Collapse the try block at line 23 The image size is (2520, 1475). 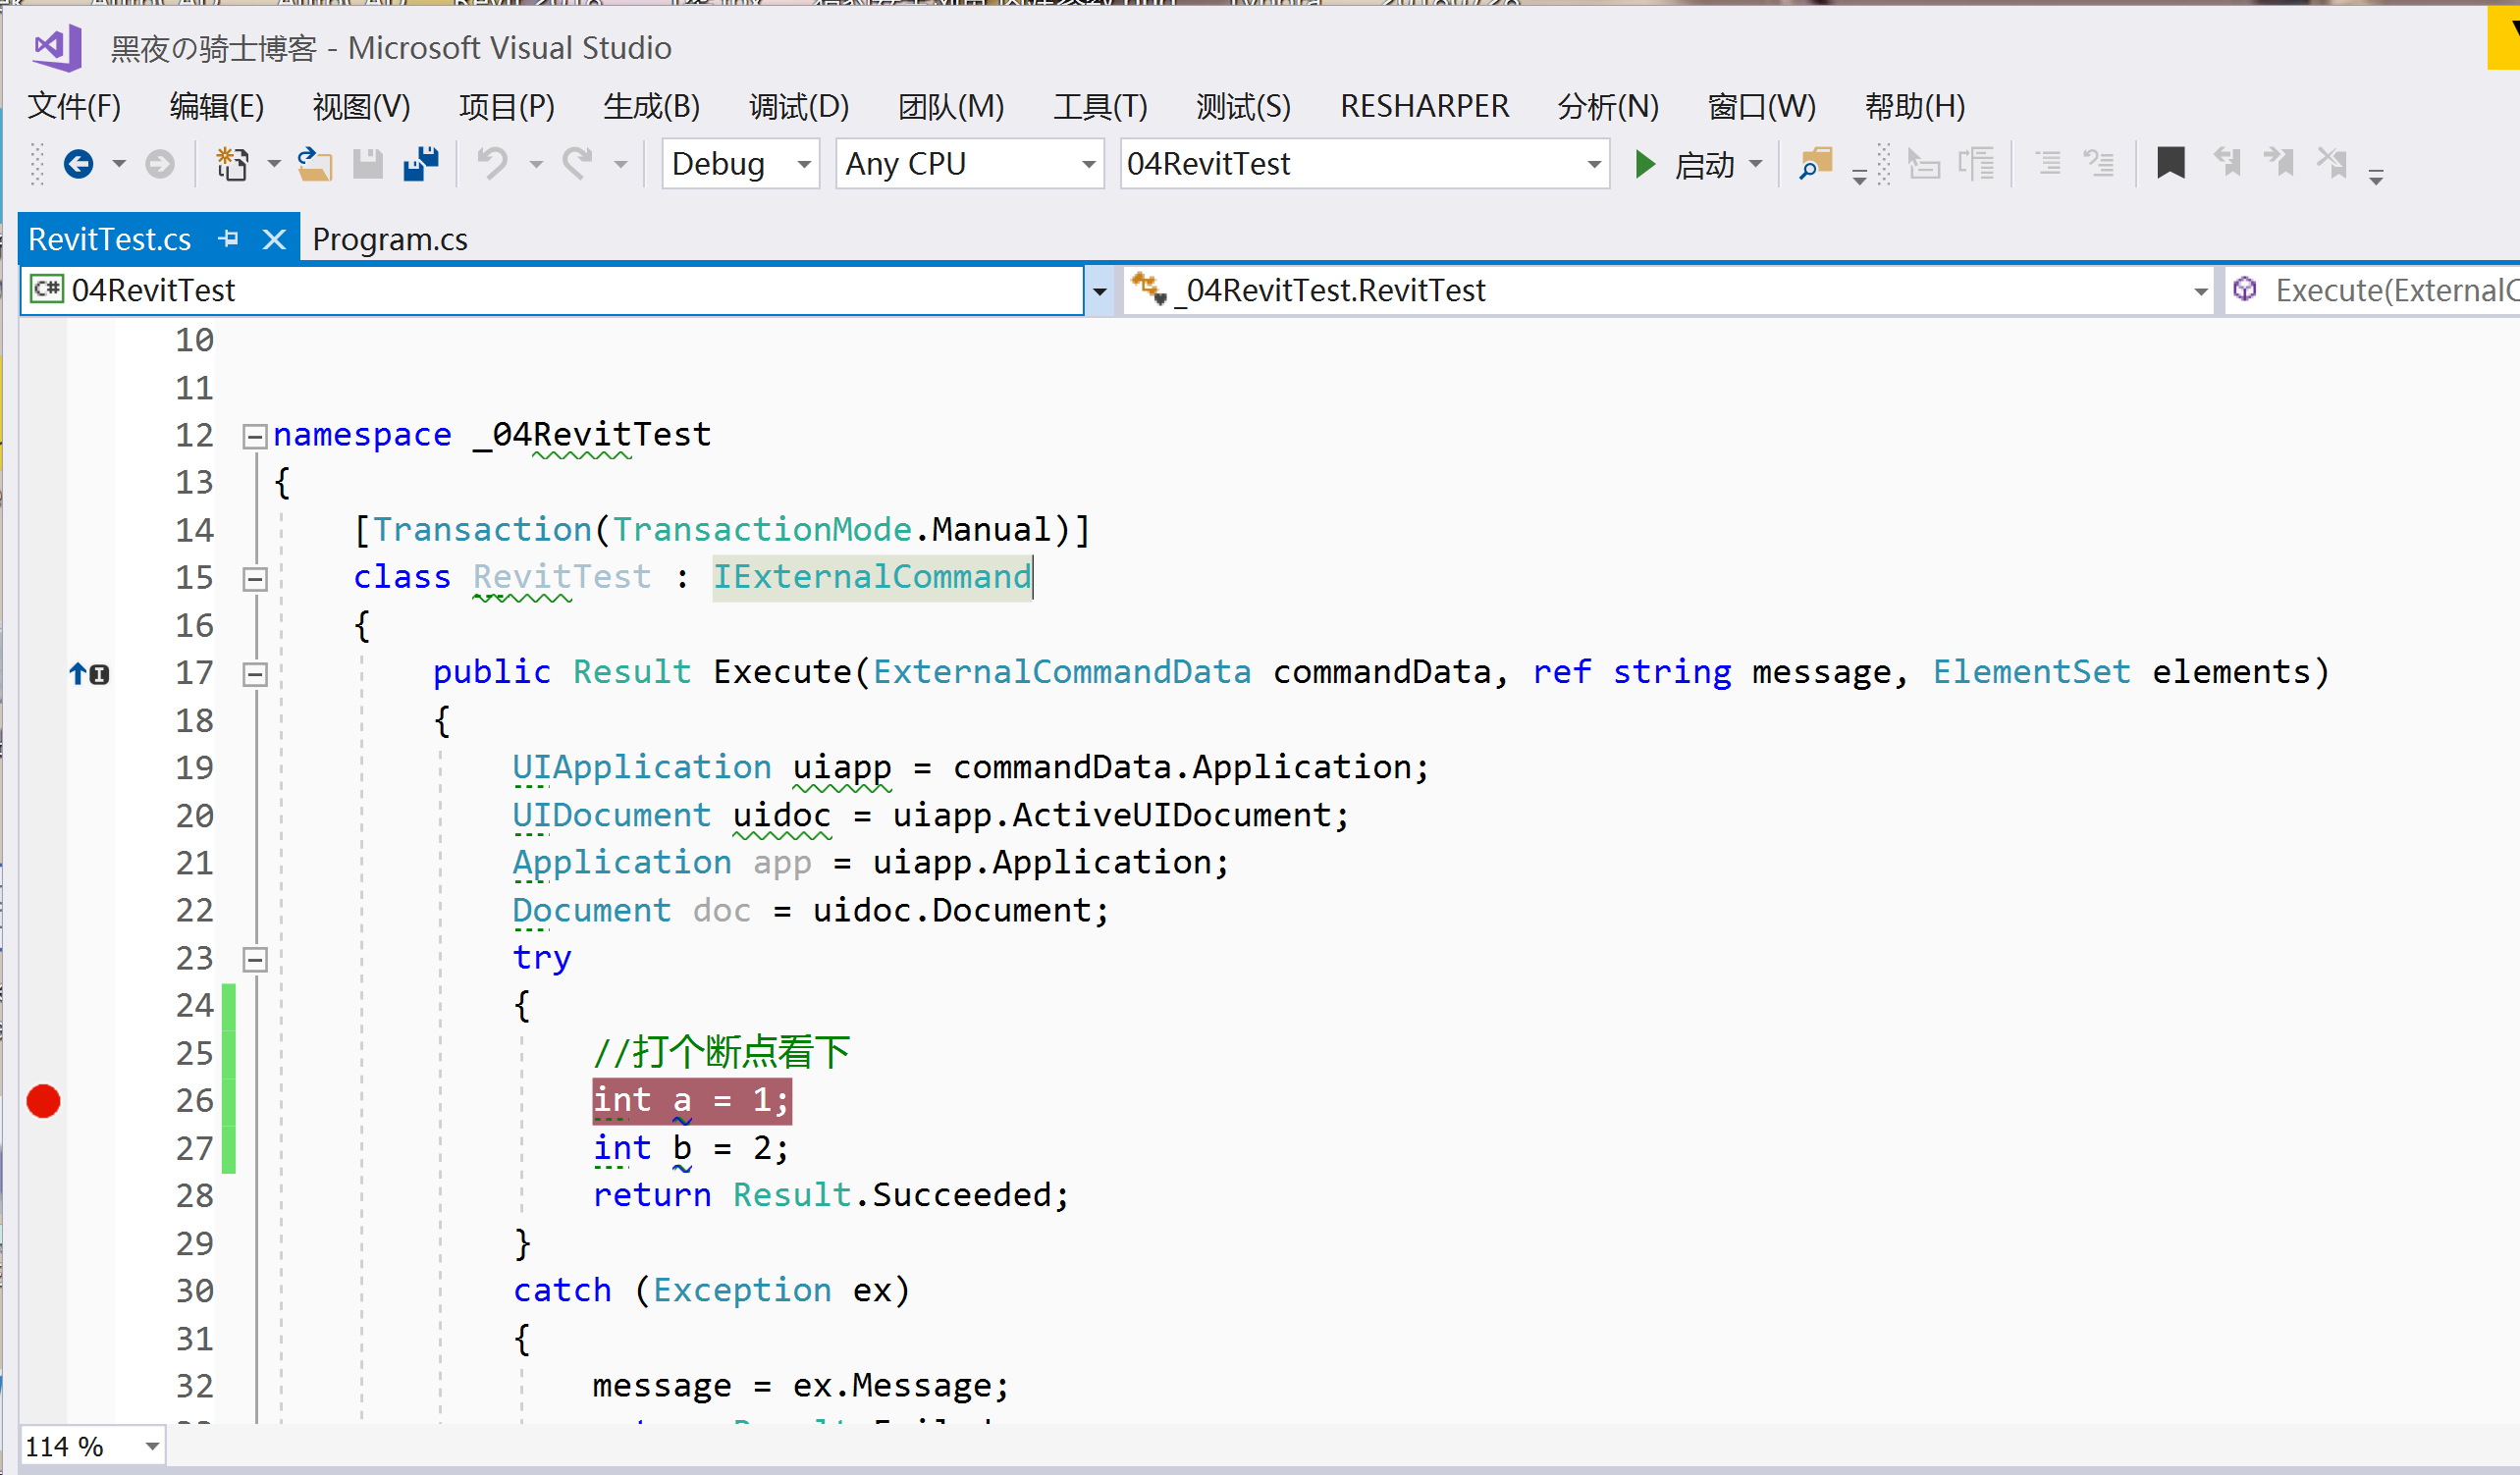click(255, 959)
